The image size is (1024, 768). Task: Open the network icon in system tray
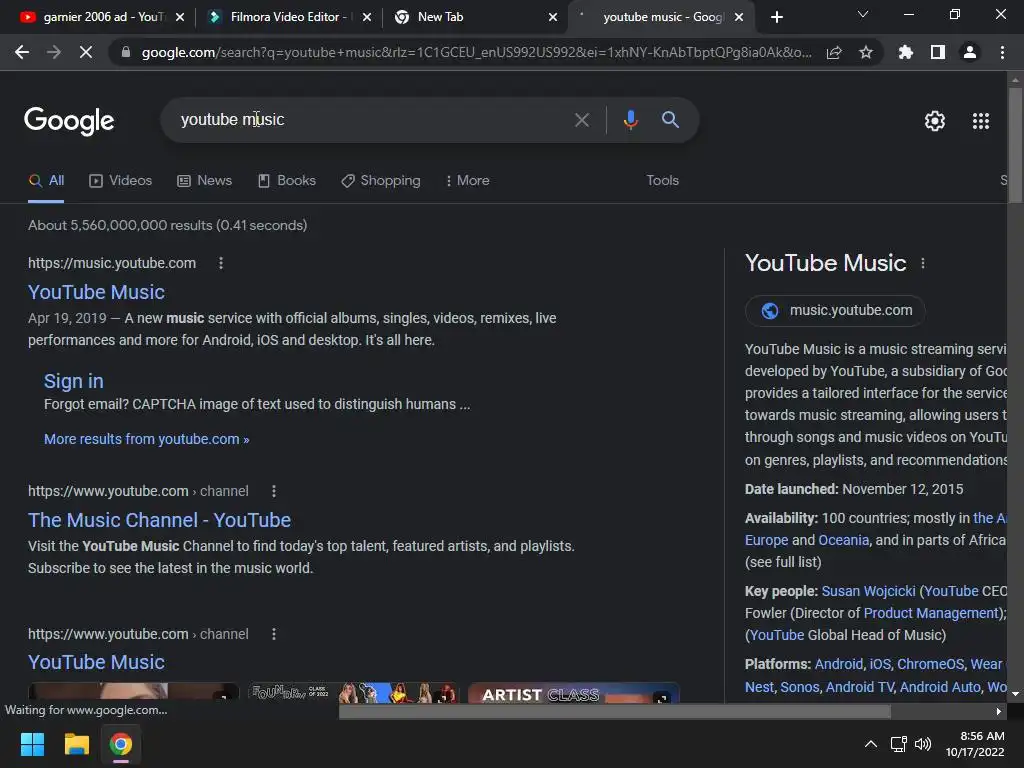(899, 744)
